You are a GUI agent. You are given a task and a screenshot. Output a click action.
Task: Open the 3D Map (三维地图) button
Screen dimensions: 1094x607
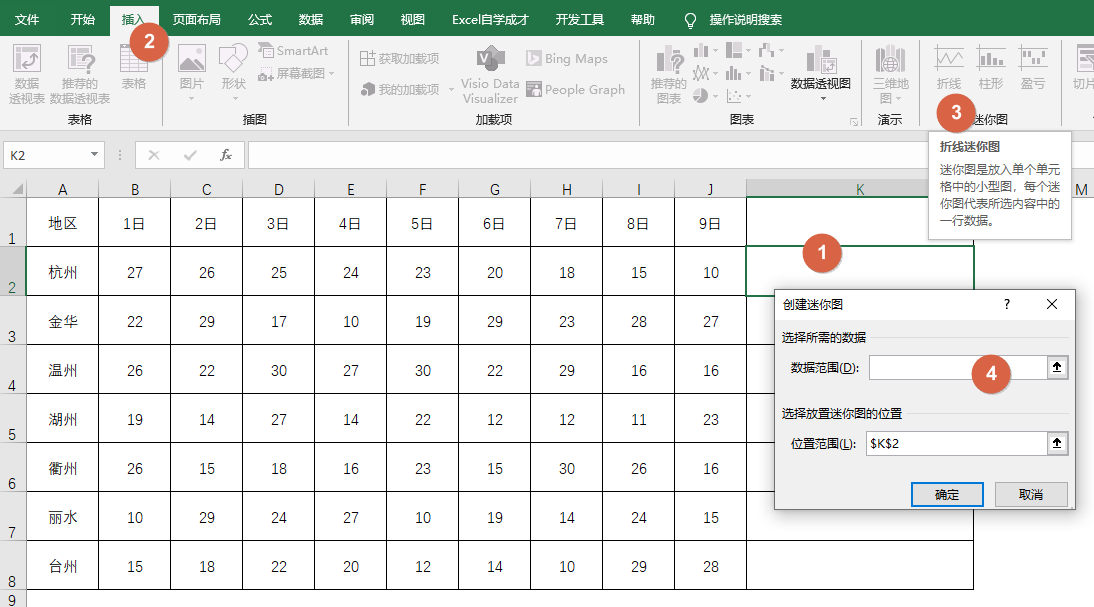tap(890, 74)
